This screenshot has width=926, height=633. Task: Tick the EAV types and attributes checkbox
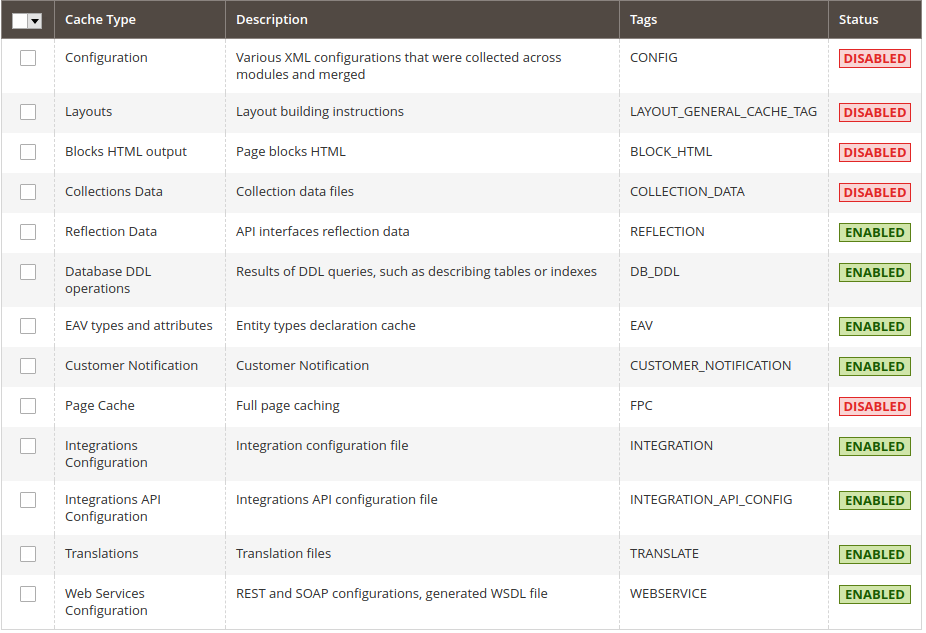[28, 327]
